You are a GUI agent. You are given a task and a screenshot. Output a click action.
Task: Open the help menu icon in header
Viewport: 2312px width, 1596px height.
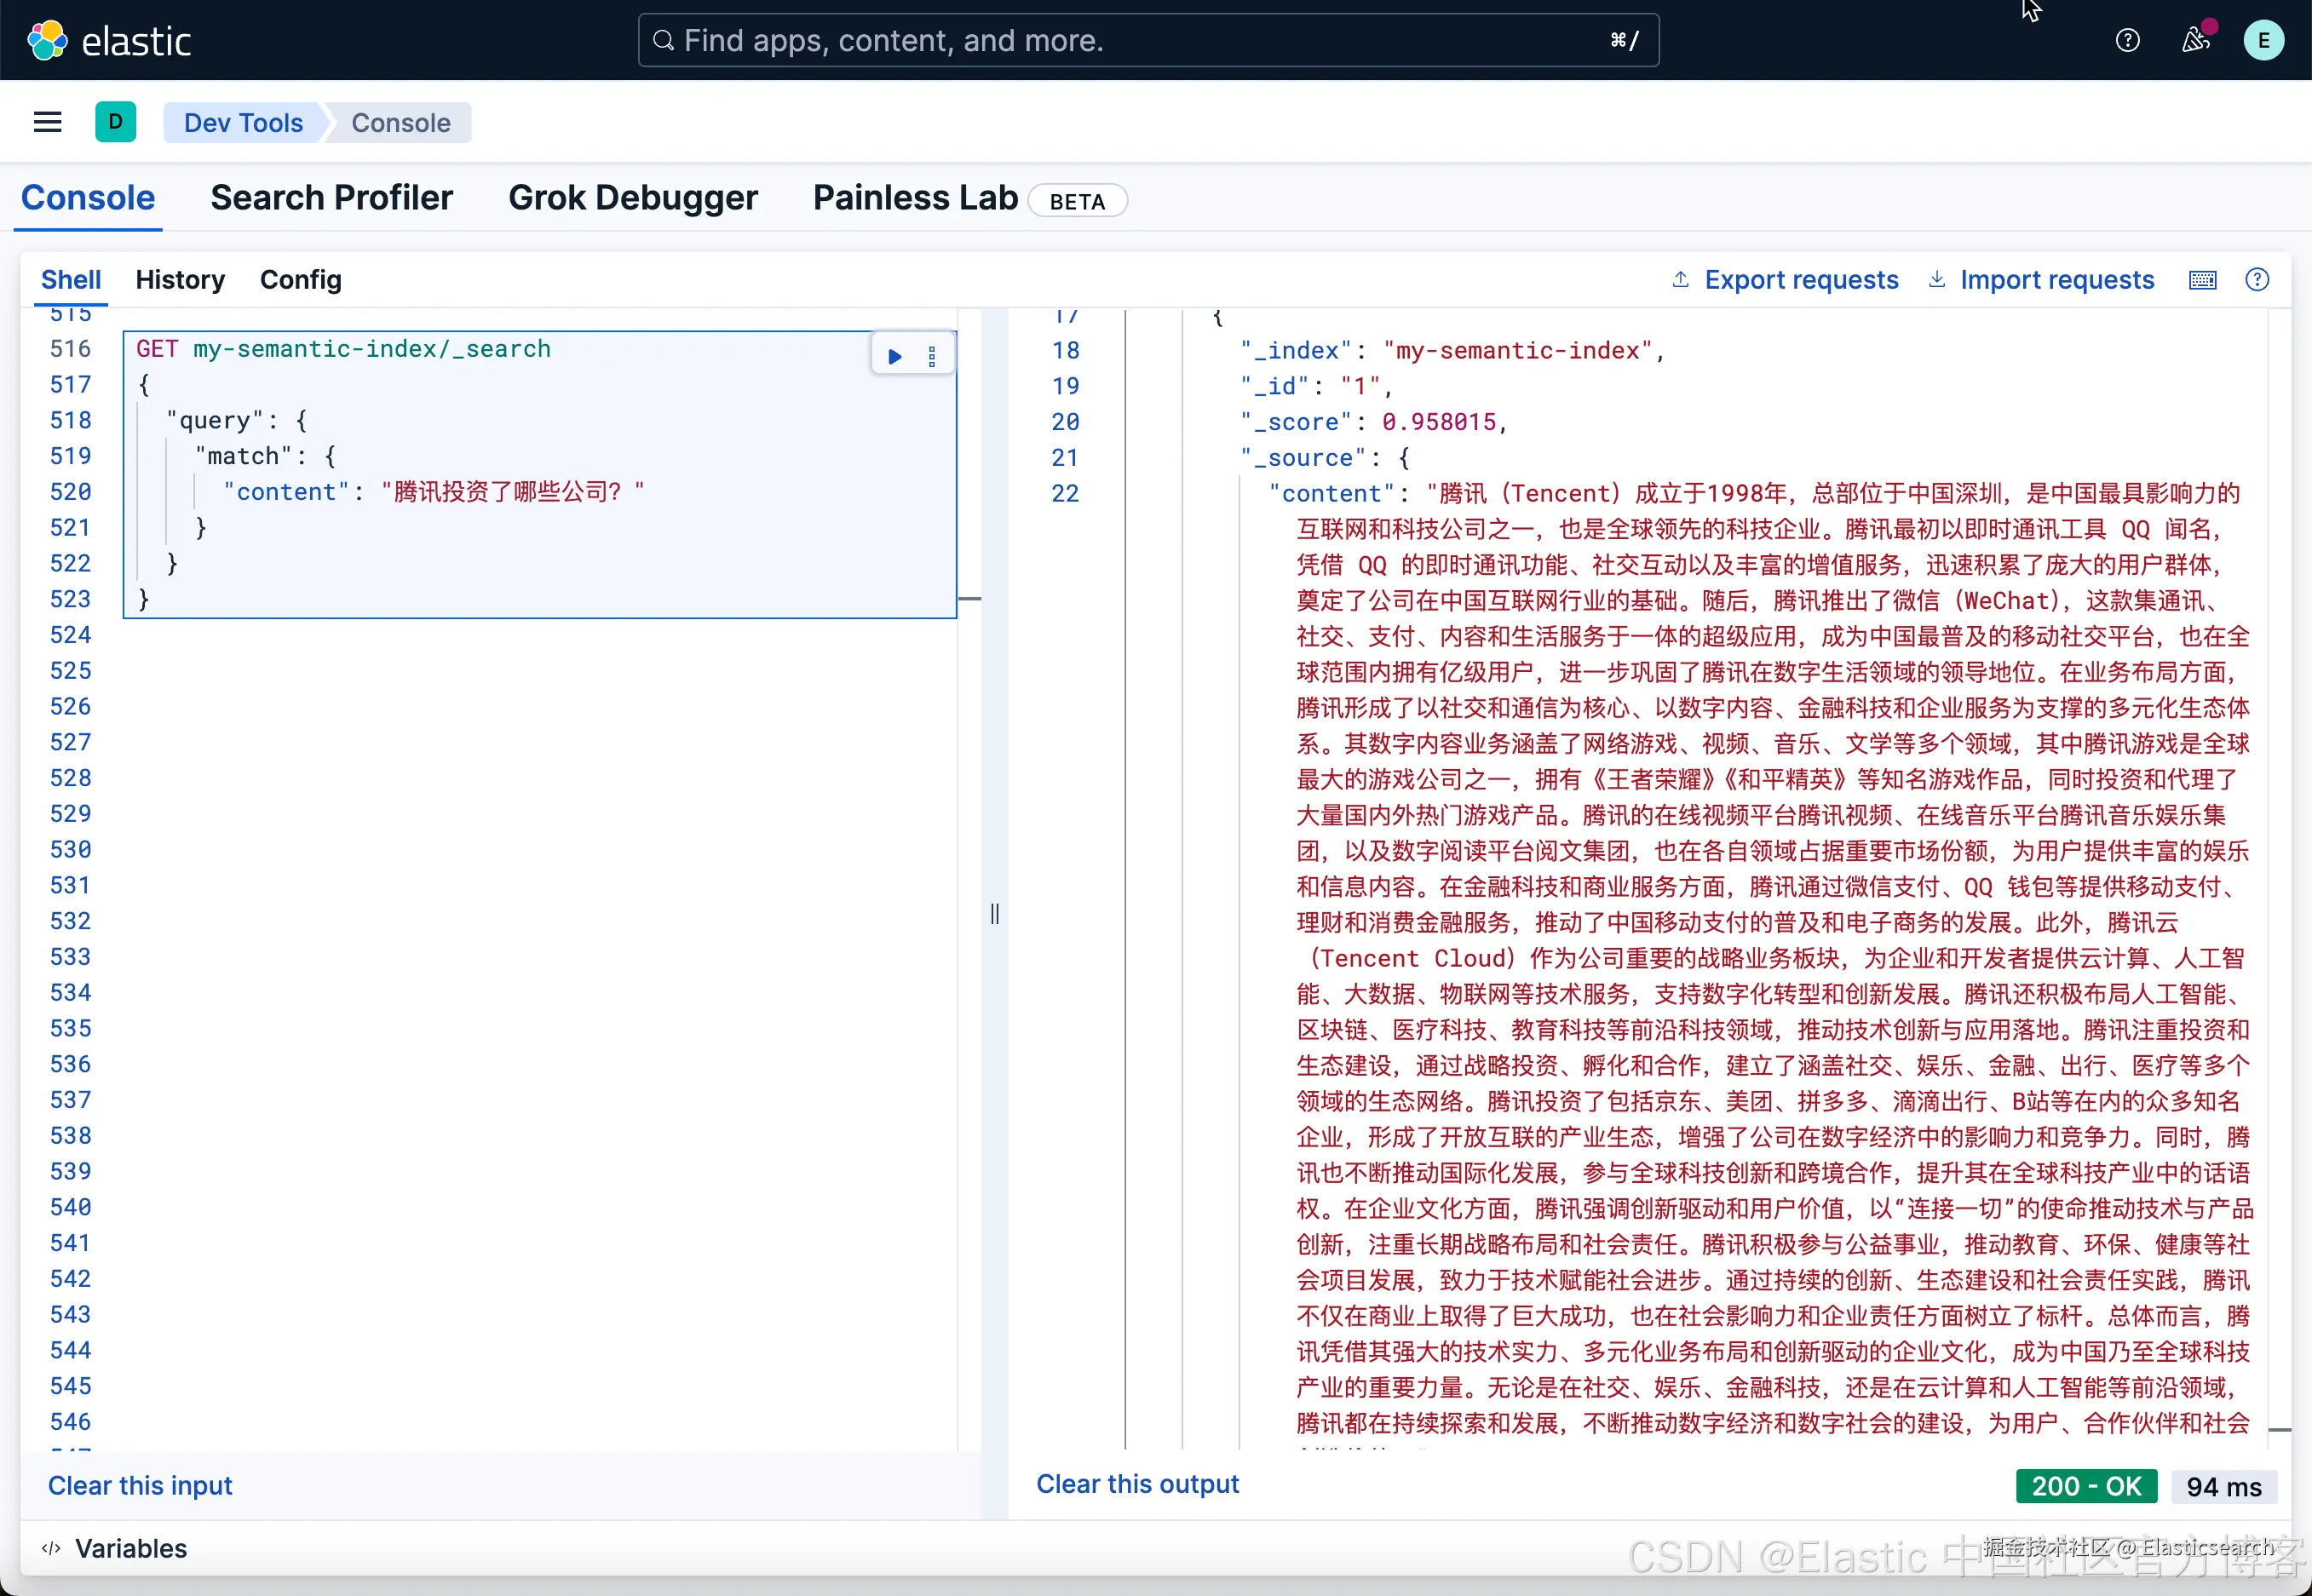coord(2127,41)
